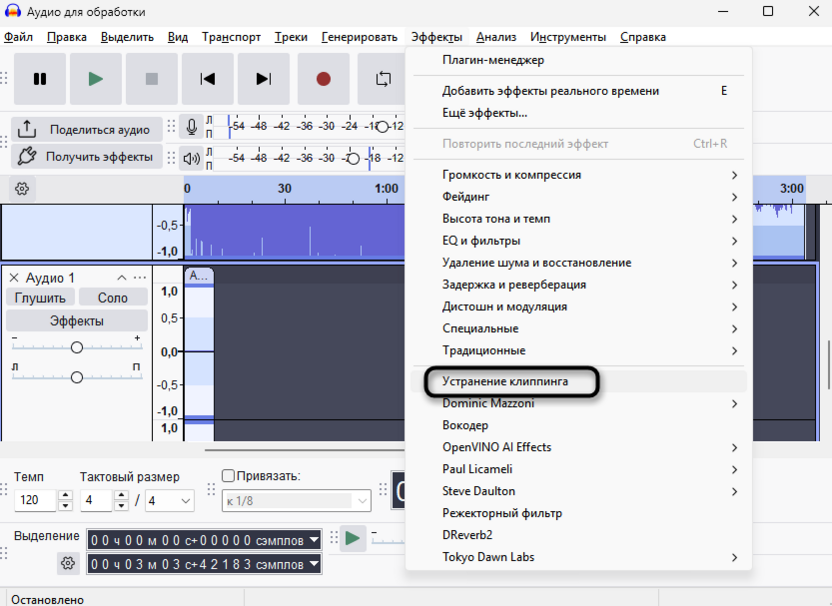The image size is (832, 606).
Task: Open Плагин-менеджер from Effects menu
Action: 578,60
